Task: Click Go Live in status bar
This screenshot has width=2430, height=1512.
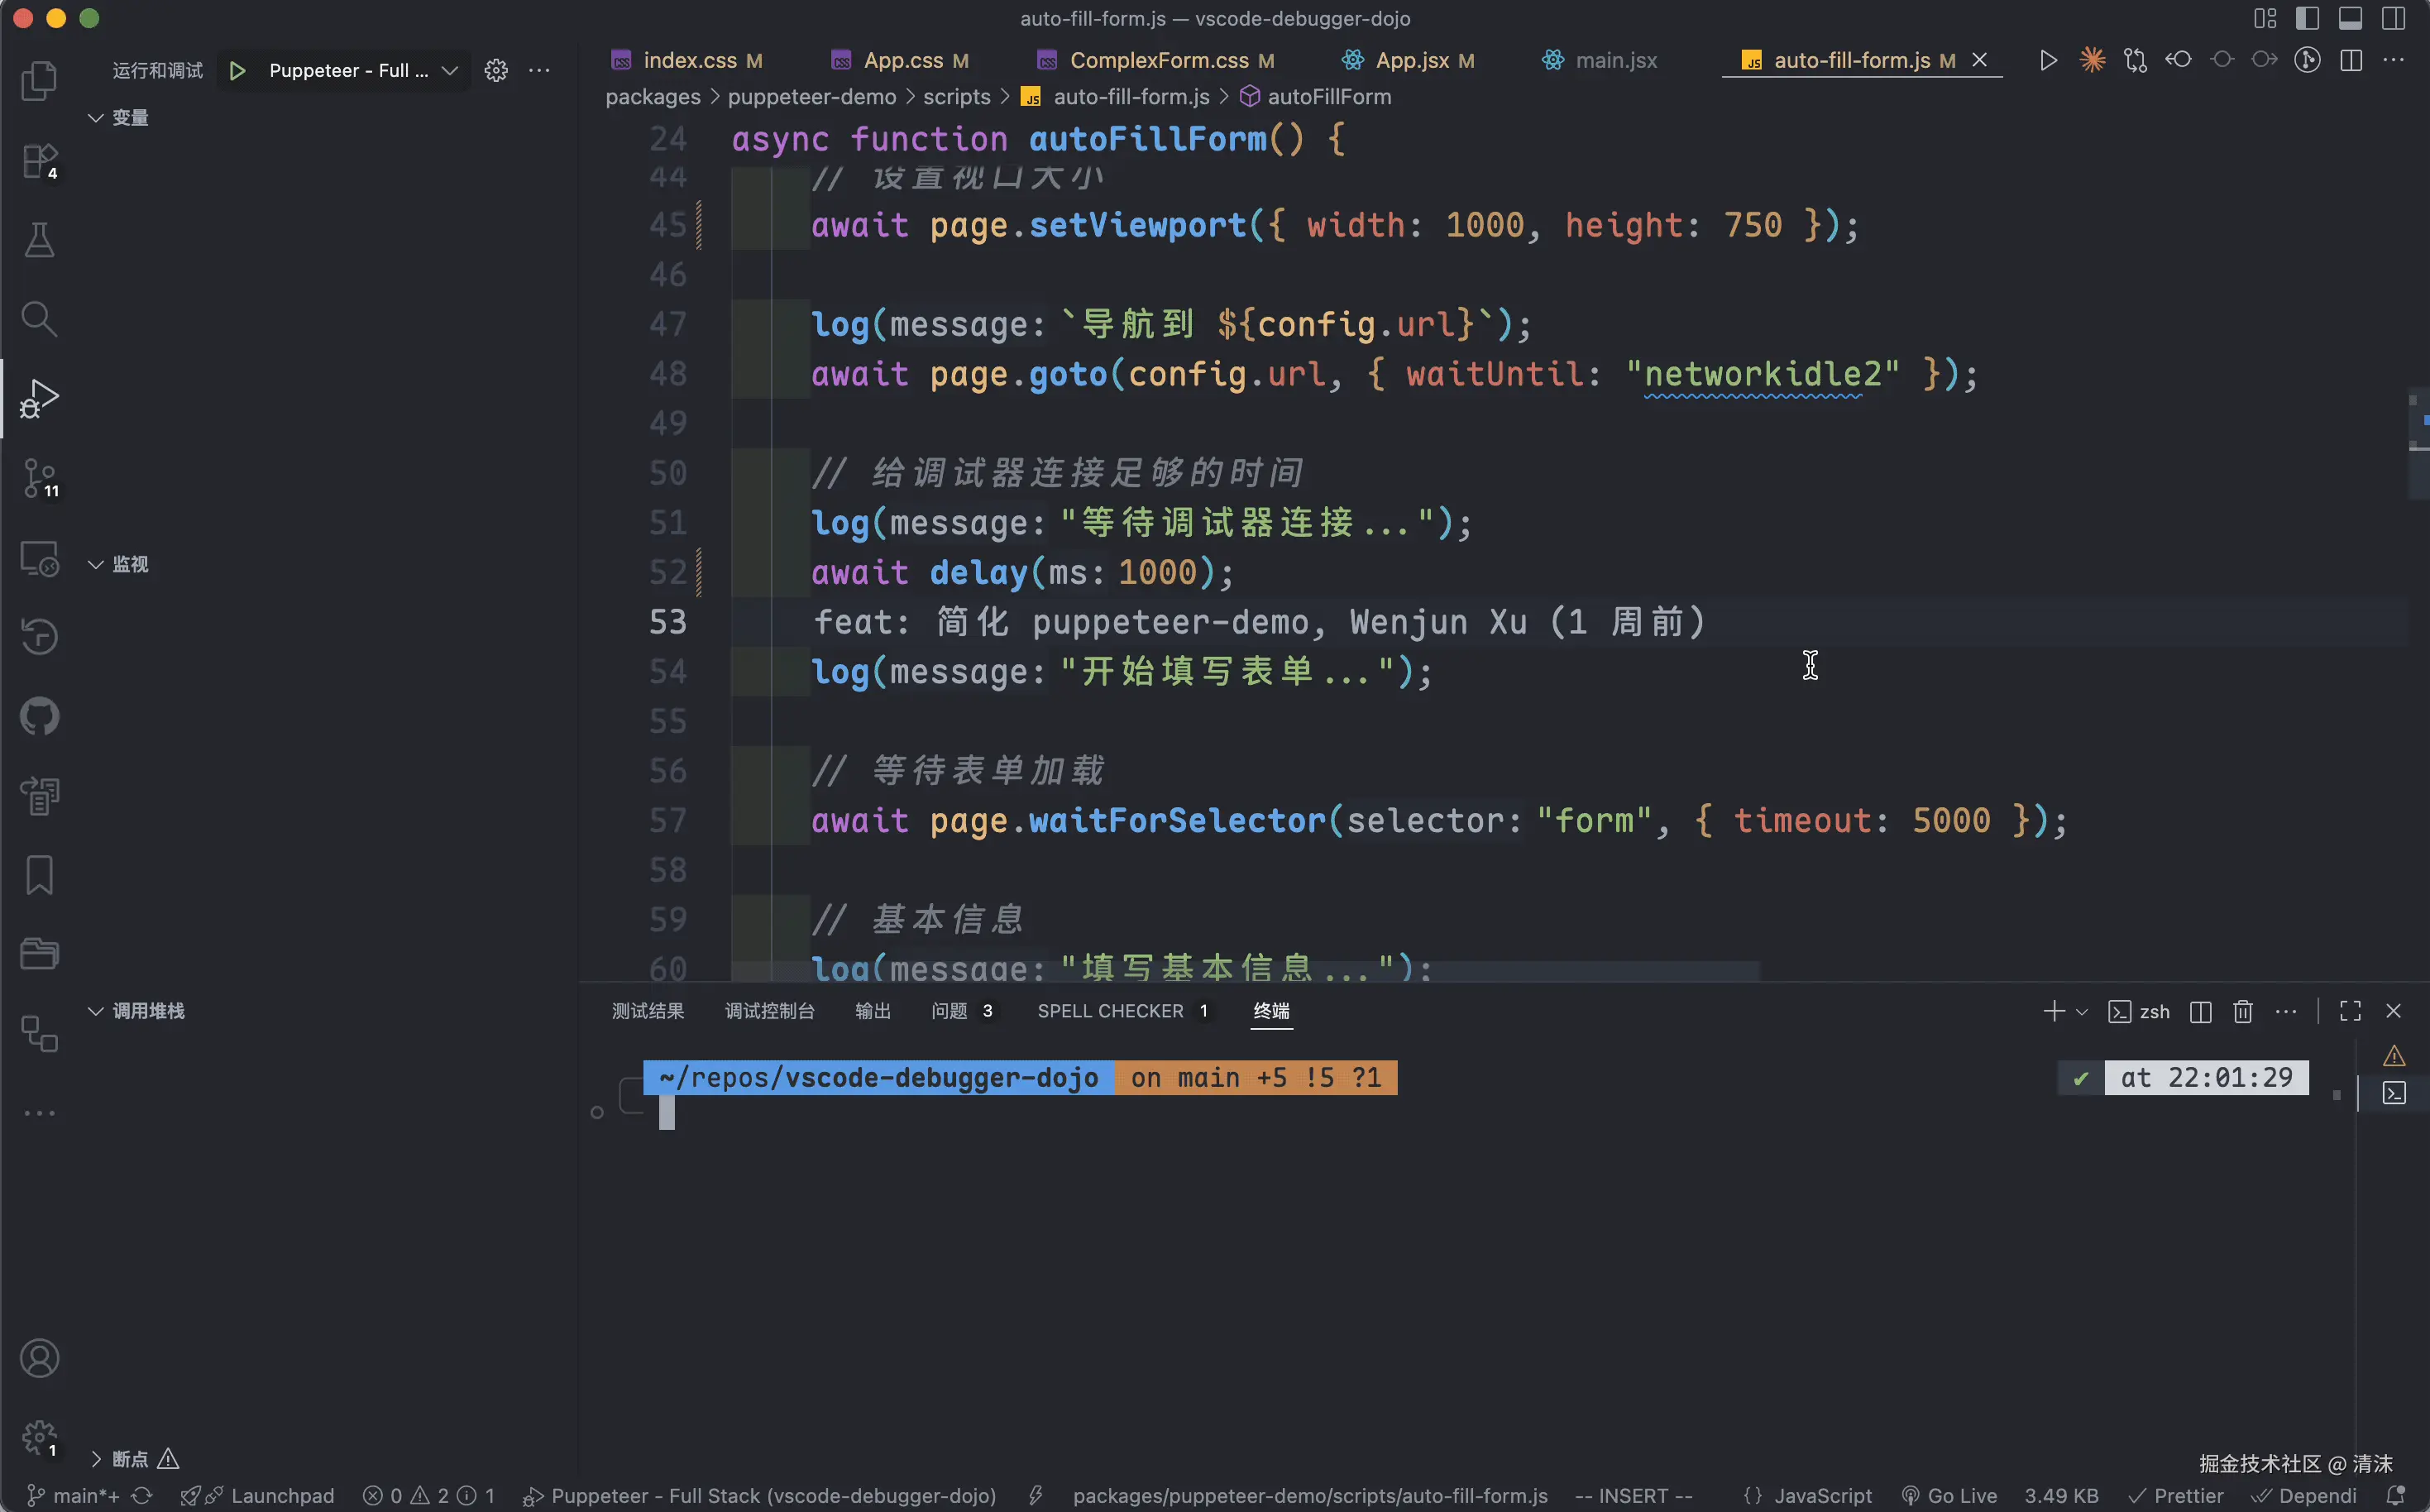Action: coord(1950,1495)
